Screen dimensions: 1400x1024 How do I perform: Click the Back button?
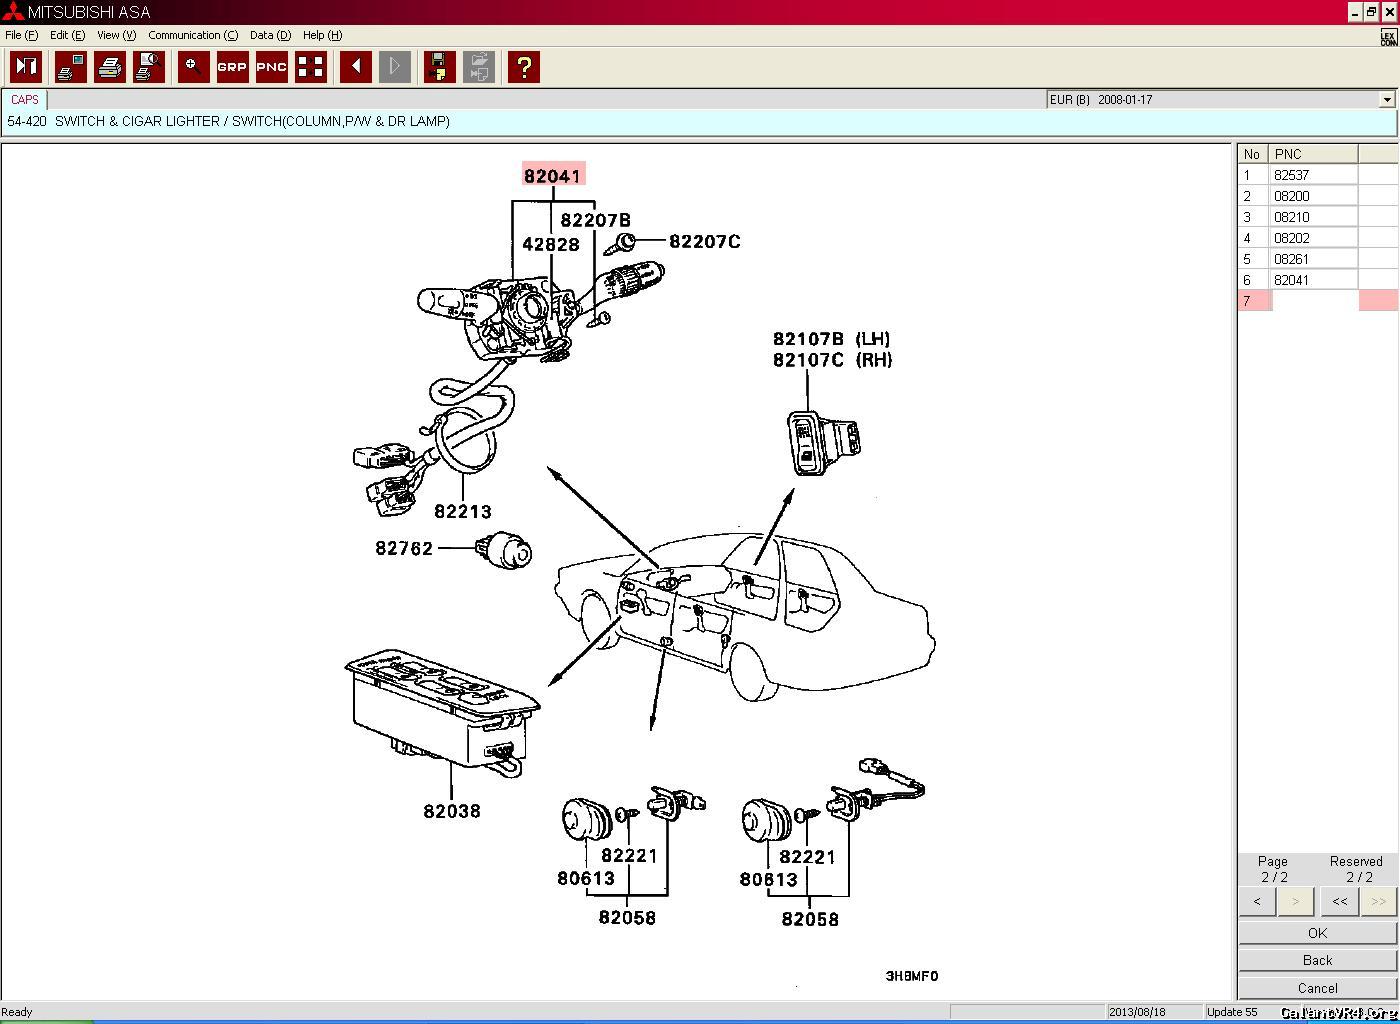pos(1317,960)
